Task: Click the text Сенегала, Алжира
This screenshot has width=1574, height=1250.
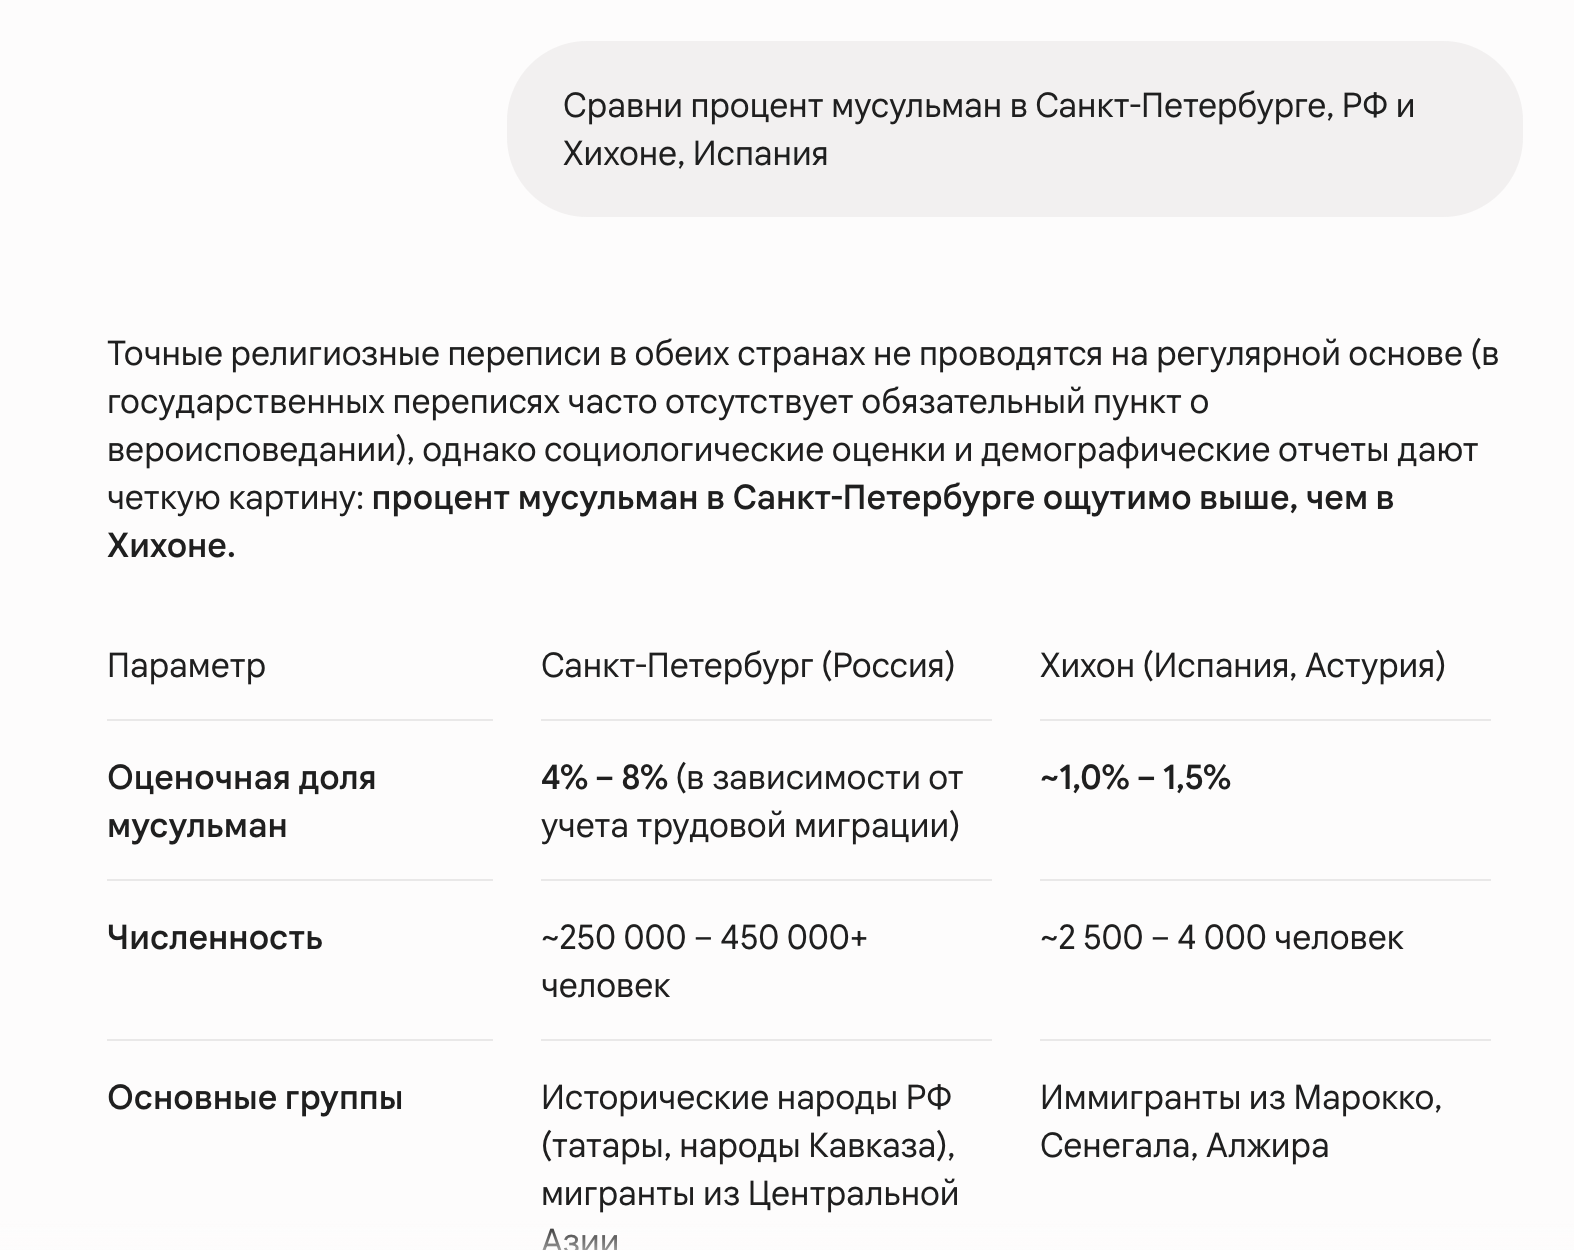Action: 1184,1146
